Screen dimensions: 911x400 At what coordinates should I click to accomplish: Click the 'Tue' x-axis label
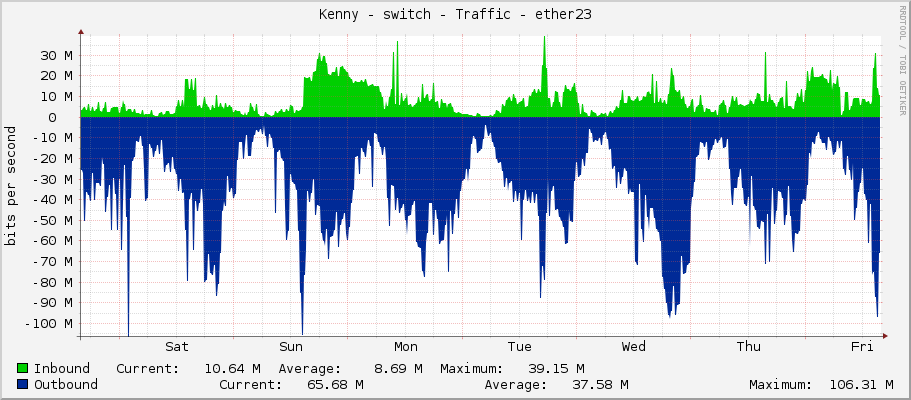tap(519, 347)
